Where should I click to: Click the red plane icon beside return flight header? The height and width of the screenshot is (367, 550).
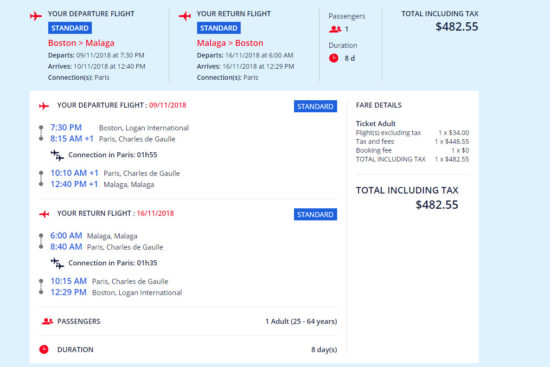(185, 16)
